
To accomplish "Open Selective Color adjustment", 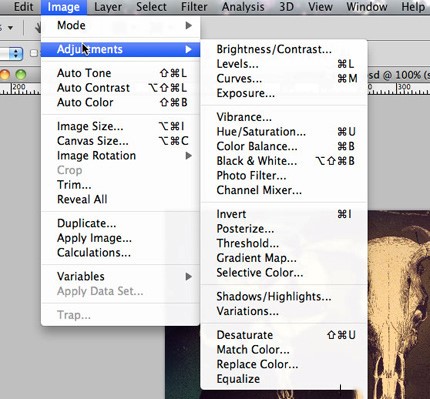I will (x=284, y=273).
